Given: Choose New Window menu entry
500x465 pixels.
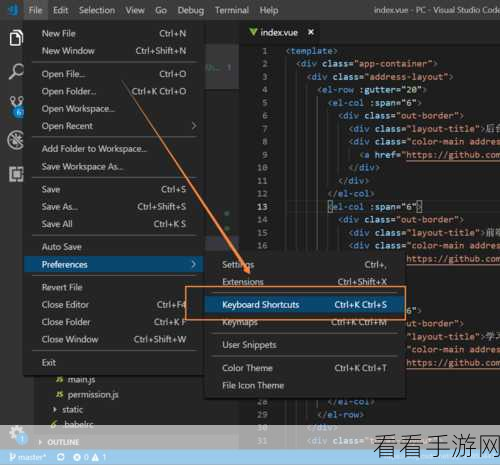Looking at the screenshot, I should click(114, 51).
